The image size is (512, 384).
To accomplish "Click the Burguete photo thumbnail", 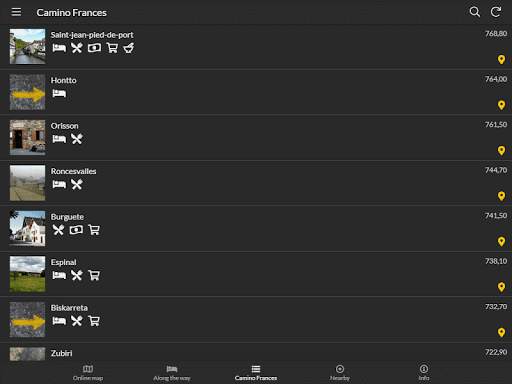I will [27, 228].
